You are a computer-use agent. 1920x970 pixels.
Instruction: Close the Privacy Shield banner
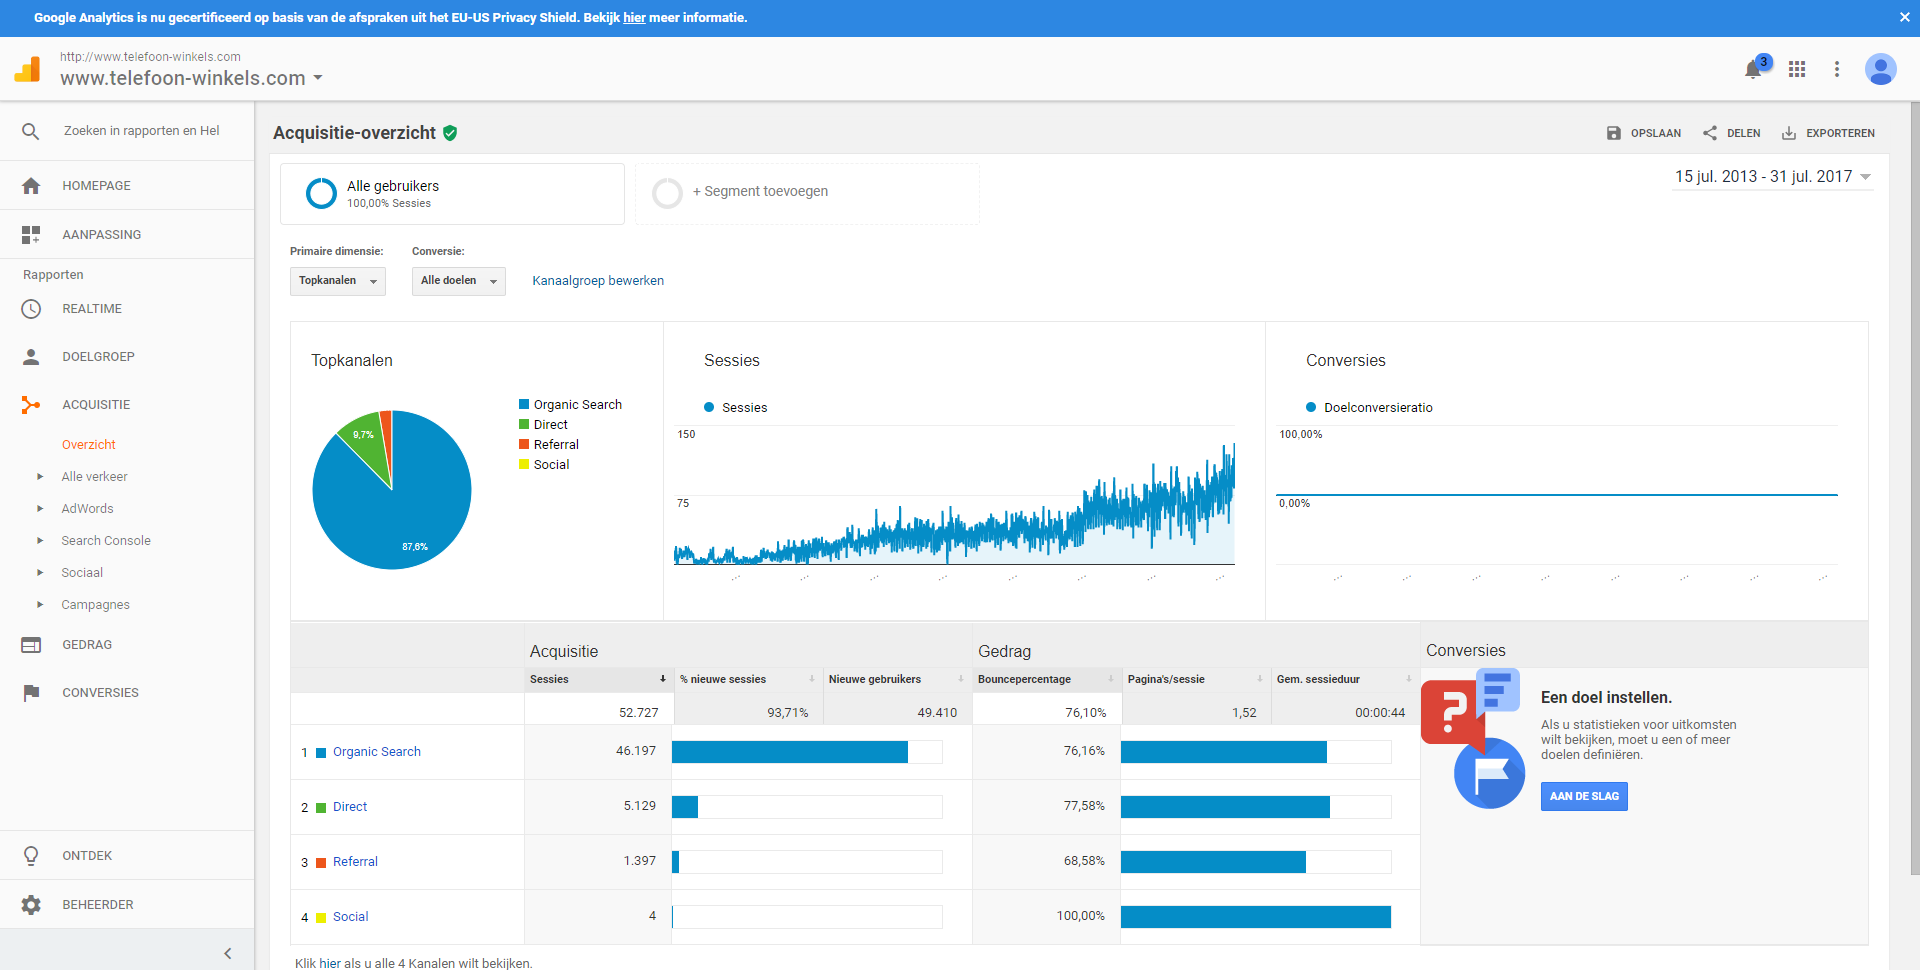[1904, 17]
